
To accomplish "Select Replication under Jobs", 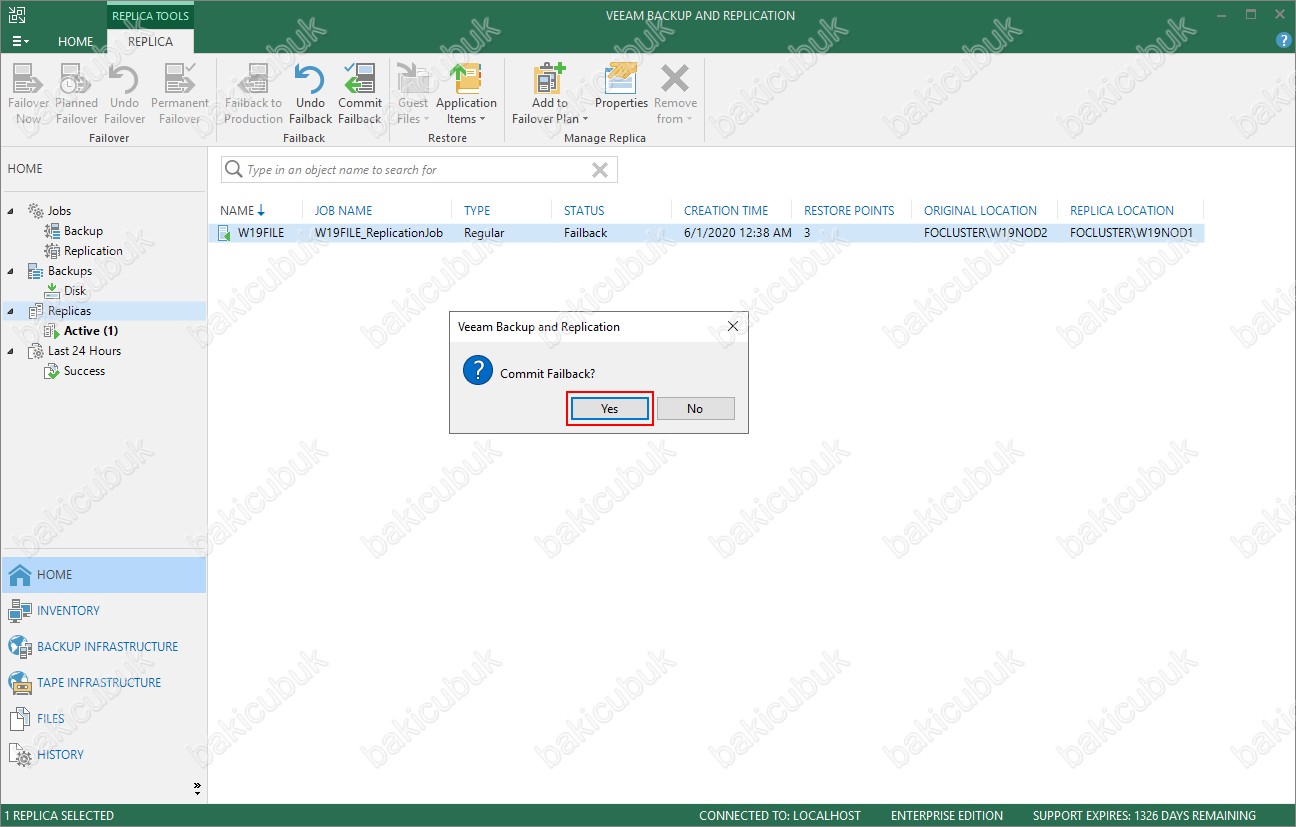I will pyautogui.click(x=93, y=251).
